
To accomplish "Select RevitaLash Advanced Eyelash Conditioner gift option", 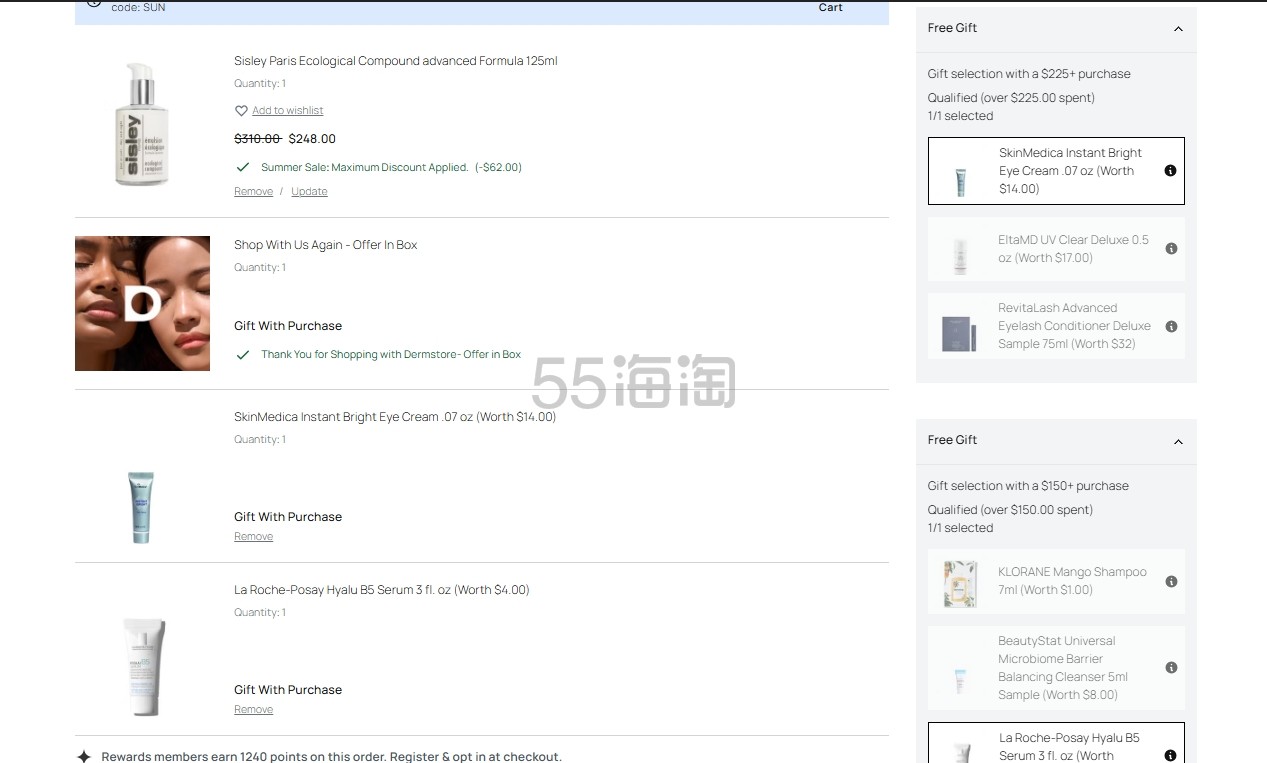I will tap(1056, 326).
